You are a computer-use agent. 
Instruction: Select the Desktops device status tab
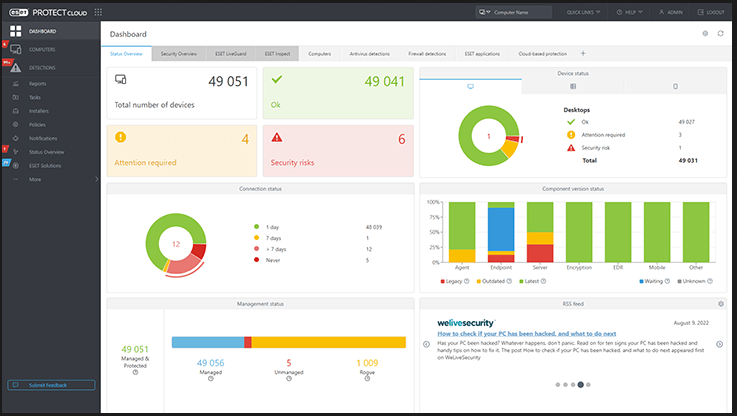click(470, 86)
